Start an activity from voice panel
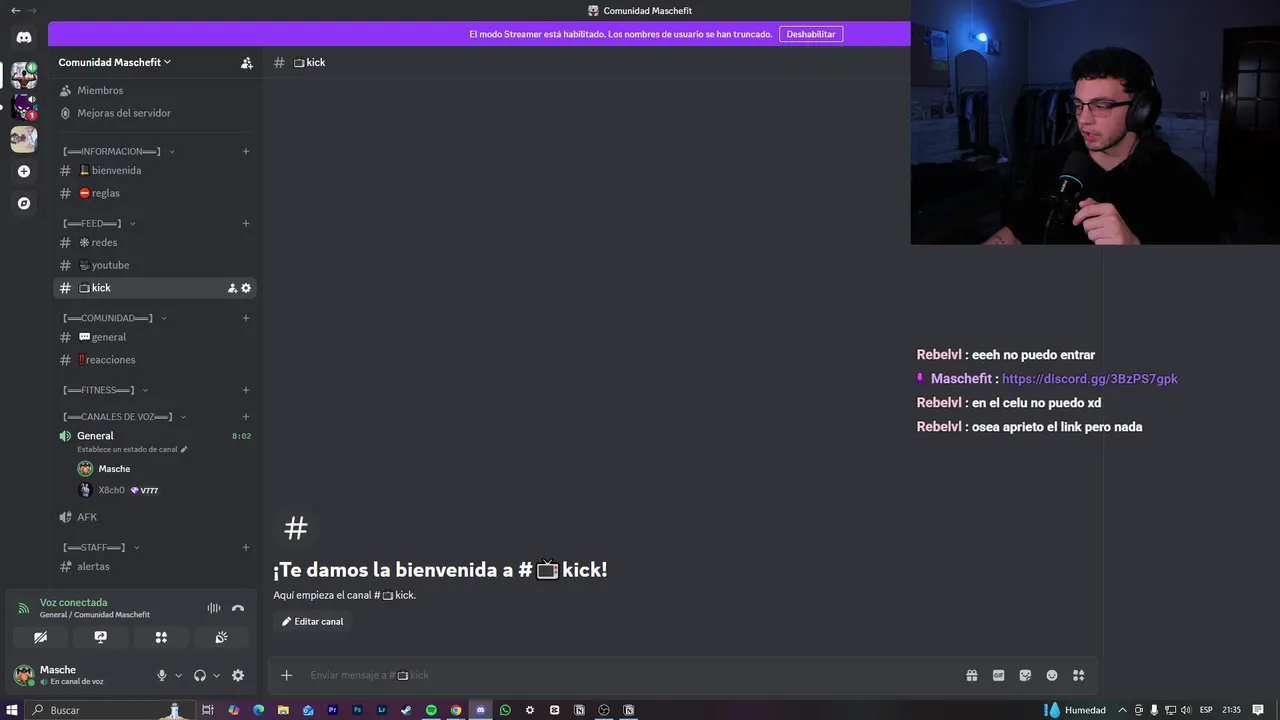 pos(161,637)
